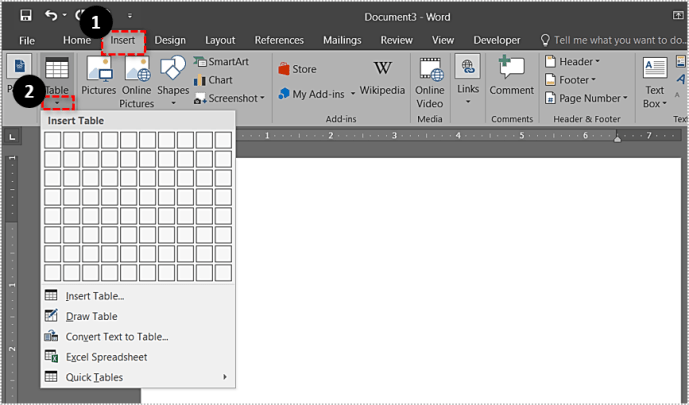Viewport: 689px width, 405px height.
Task: Choose Insert Table... from the menu
Action: [x=138, y=296]
